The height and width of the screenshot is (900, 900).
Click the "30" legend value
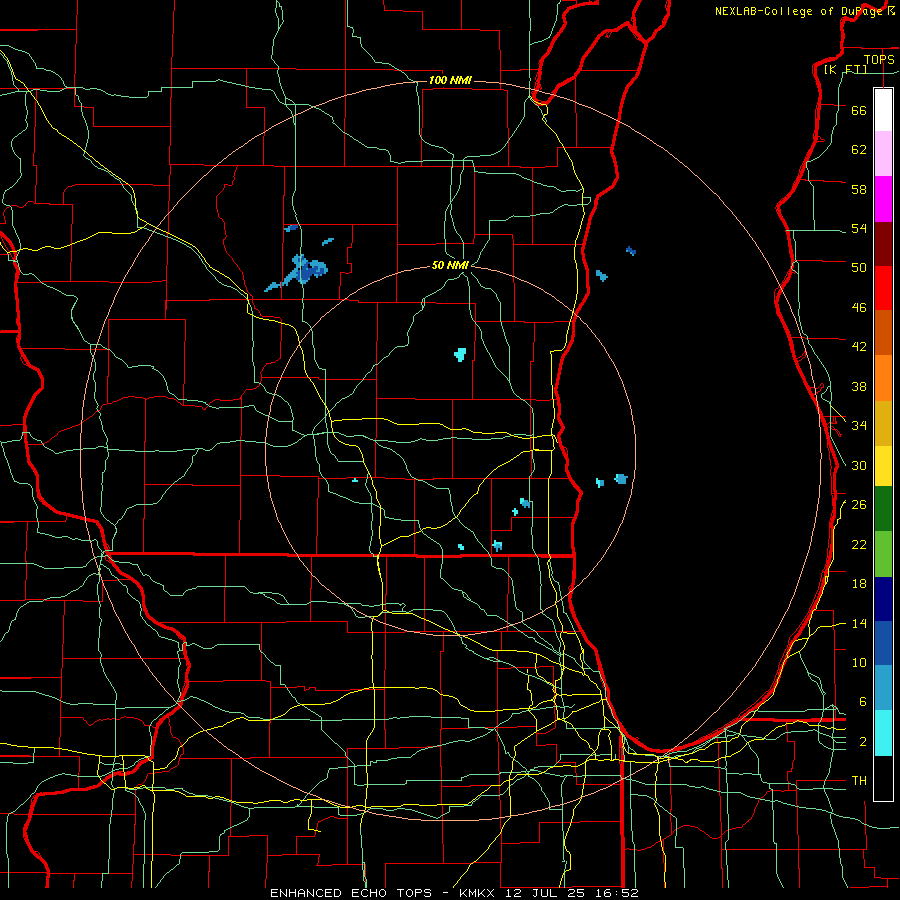point(859,466)
